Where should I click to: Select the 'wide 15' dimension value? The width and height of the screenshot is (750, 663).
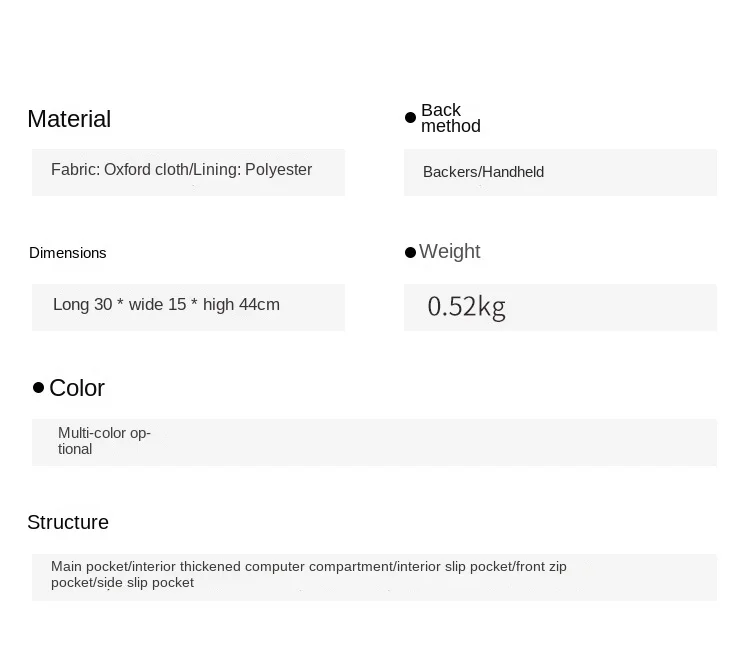[158, 305]
